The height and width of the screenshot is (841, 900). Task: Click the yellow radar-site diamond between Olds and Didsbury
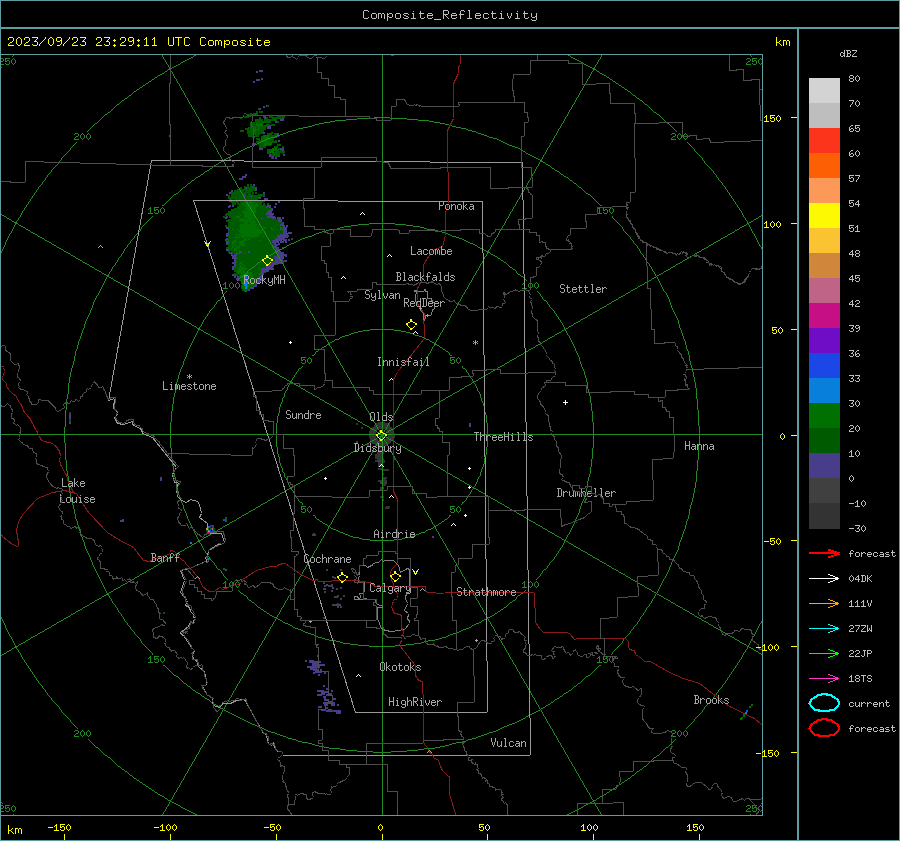click(x=381, y=436)
